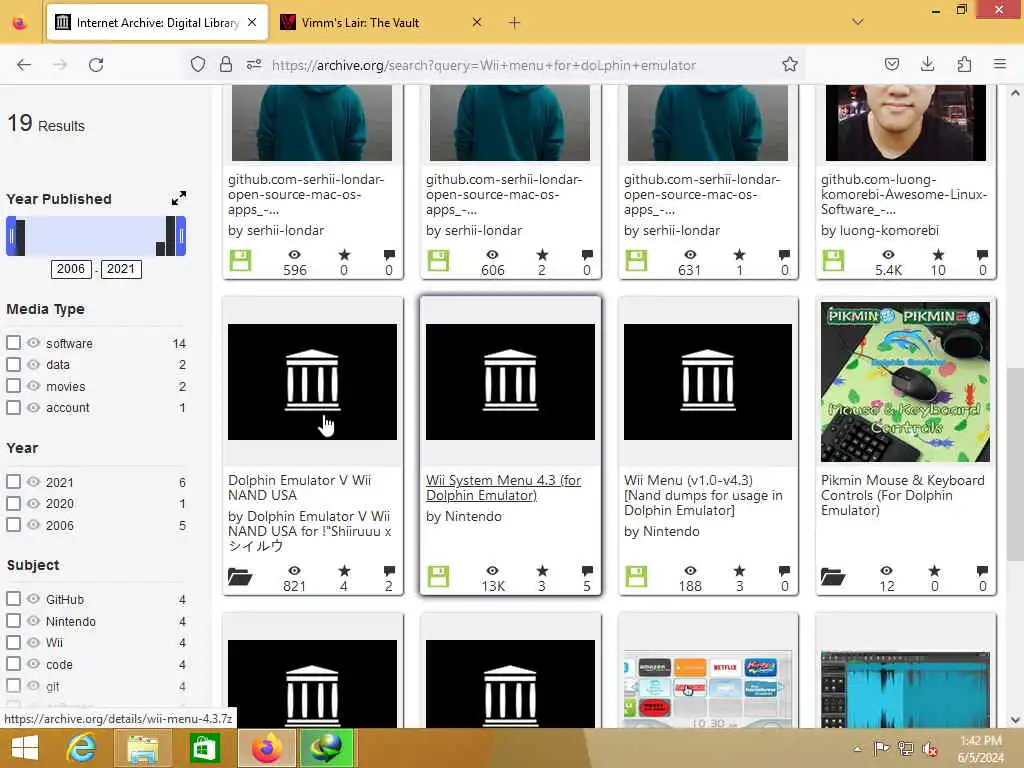Image resolution: width=1024 pixels, height=768 pixels.
Task: Click the favorites star on Wii System Menu 4.3 card
Action: coord(542,571)
